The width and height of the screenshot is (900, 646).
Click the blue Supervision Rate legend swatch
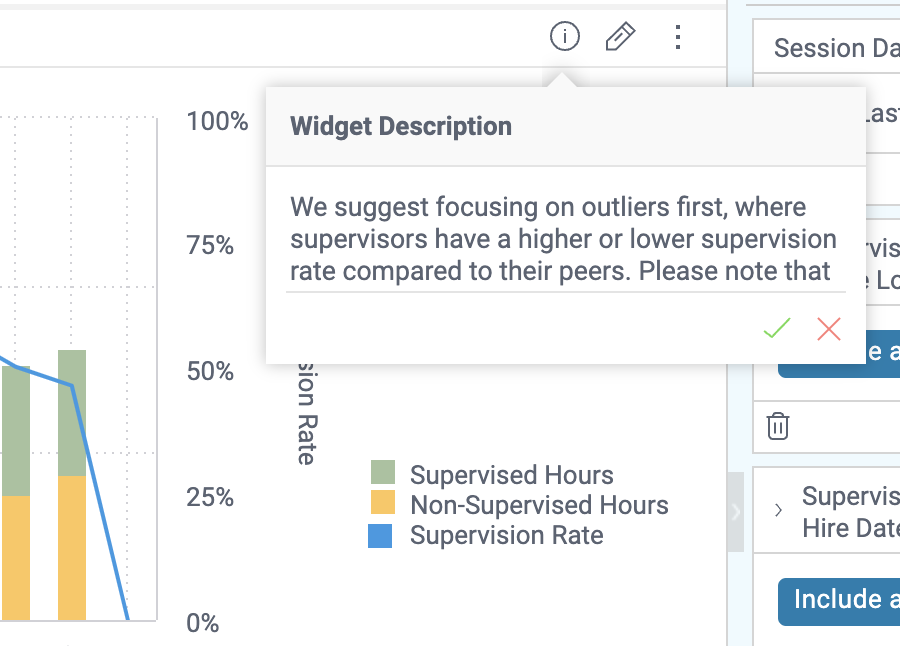tap(383, 535)
